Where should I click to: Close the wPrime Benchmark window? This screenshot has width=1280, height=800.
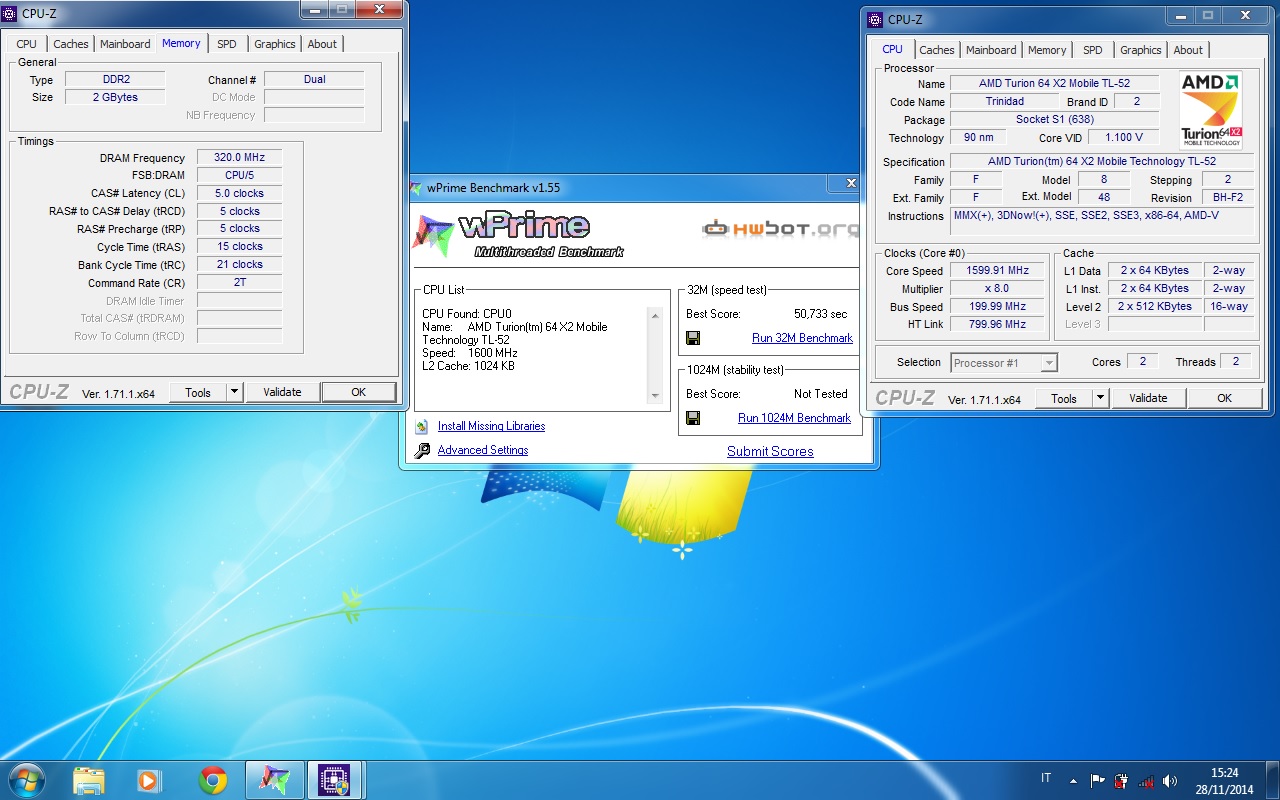click(850, 184)
